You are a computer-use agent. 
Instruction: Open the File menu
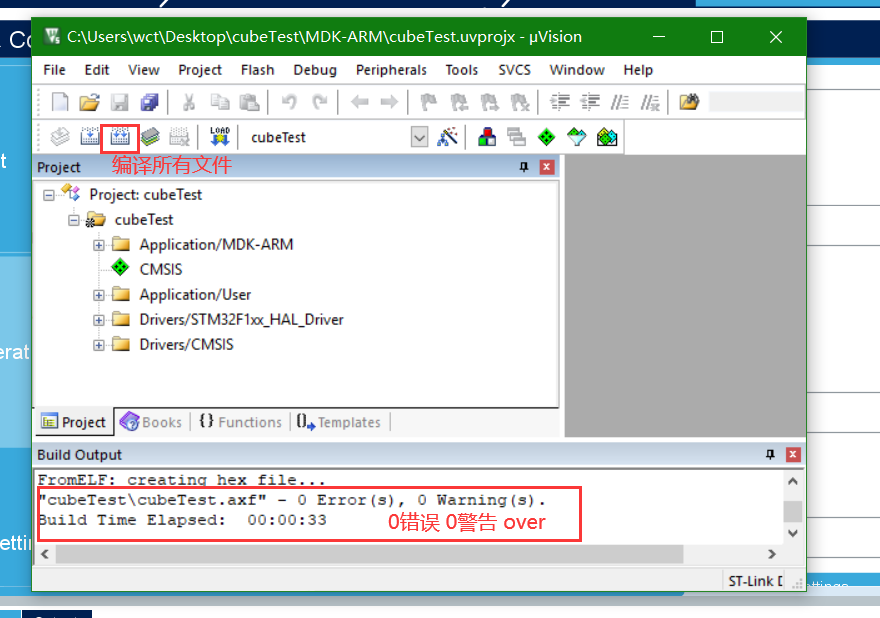(x=54, y=70)
